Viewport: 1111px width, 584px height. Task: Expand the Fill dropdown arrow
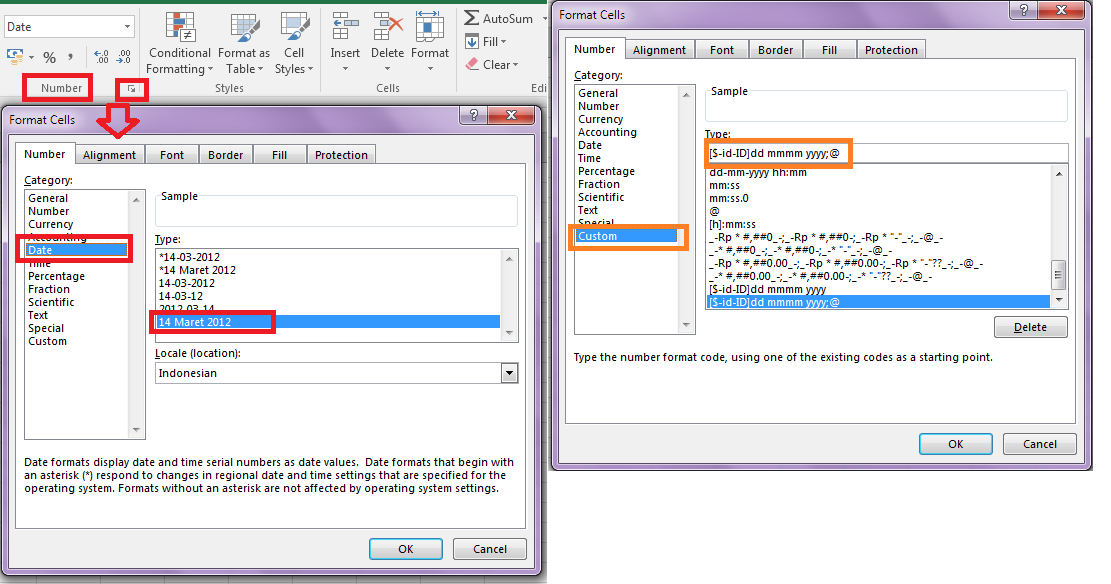[x=504, y=42]
